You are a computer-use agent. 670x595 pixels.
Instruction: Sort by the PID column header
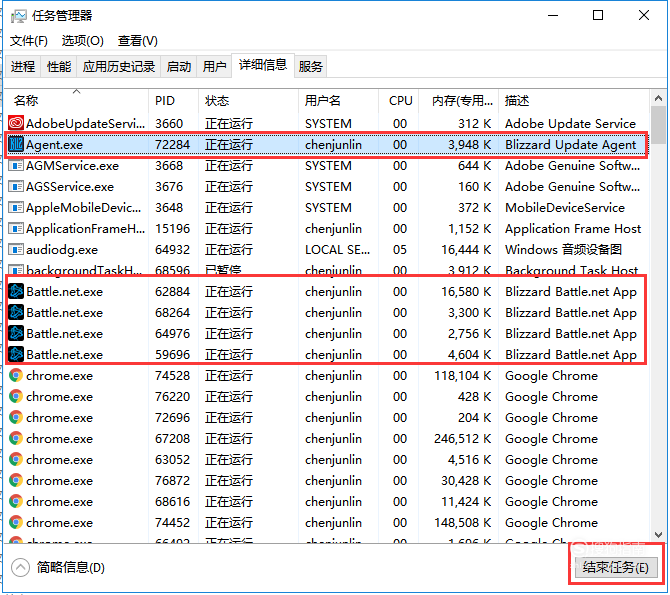(x=173, y=100)
